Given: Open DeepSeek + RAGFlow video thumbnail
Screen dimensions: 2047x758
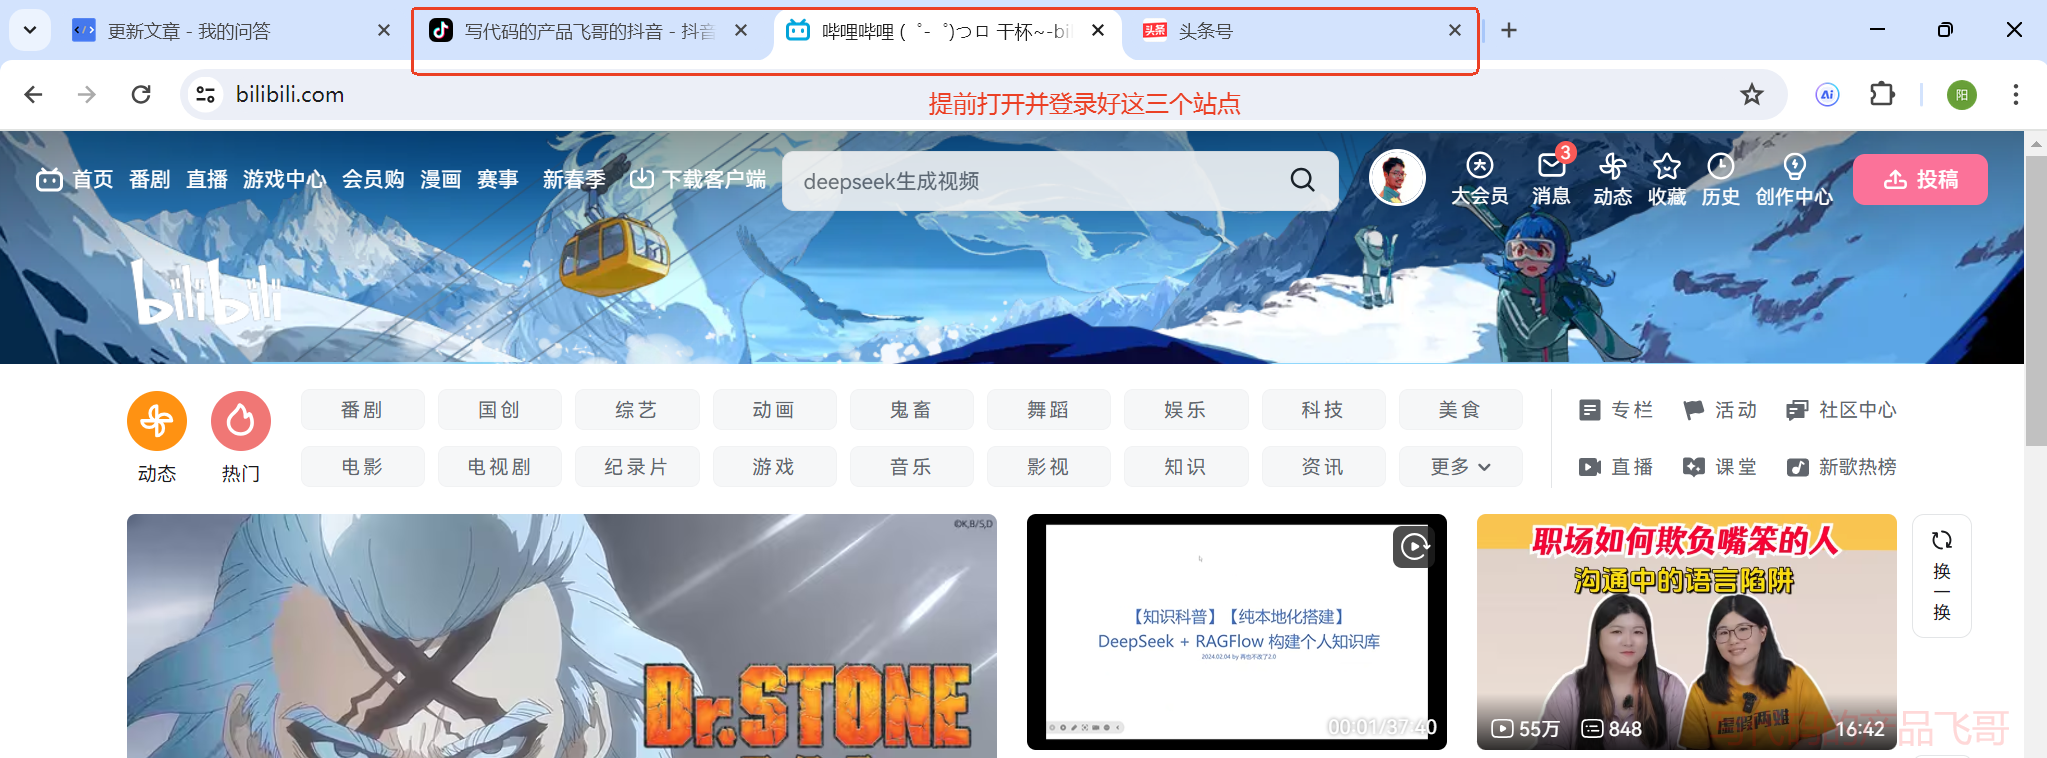Looking at the screenshot, I should click(x=1237, y=632).
